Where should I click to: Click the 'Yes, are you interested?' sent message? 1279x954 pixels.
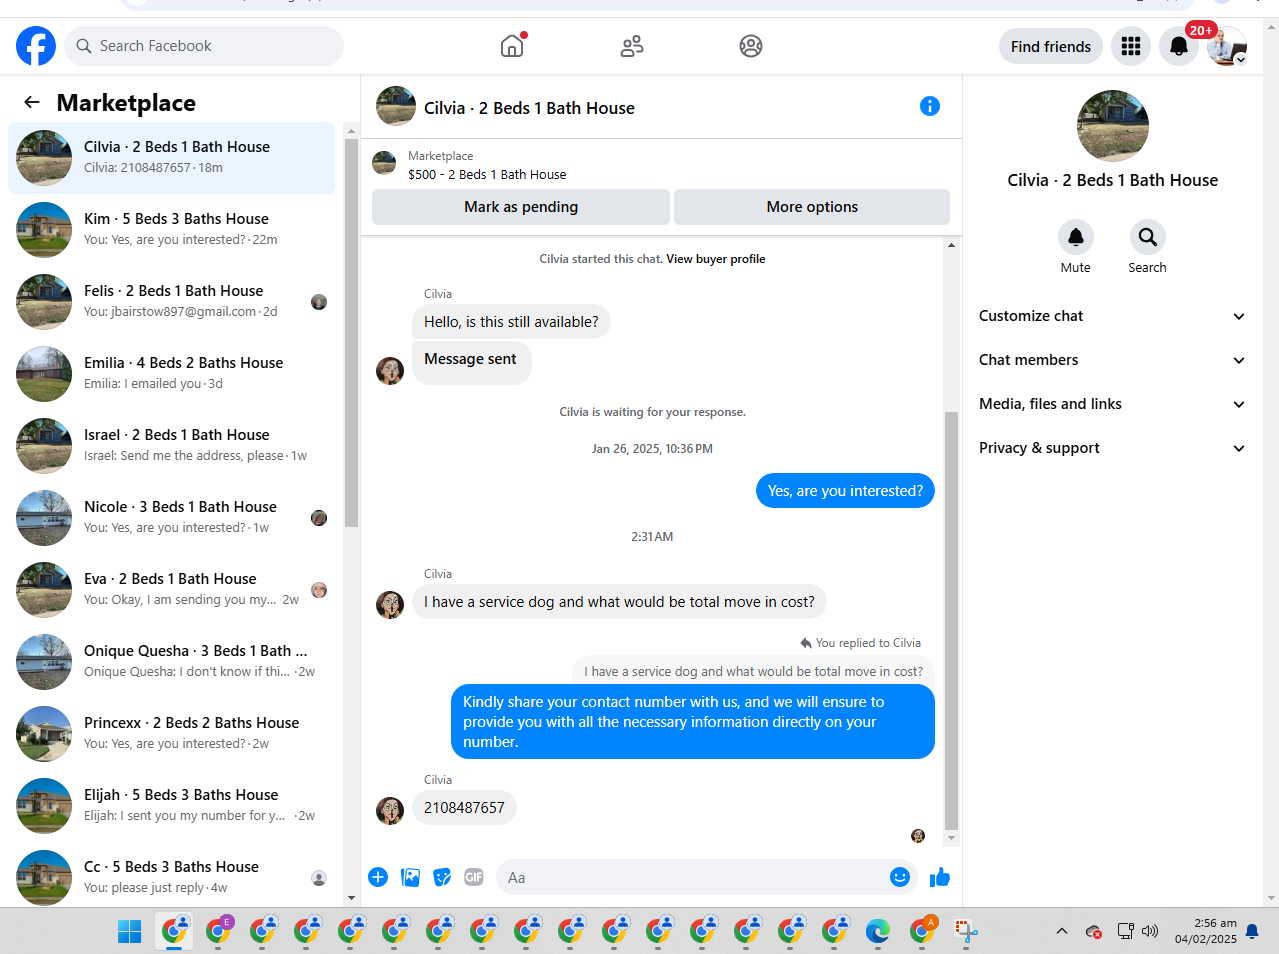845,491
